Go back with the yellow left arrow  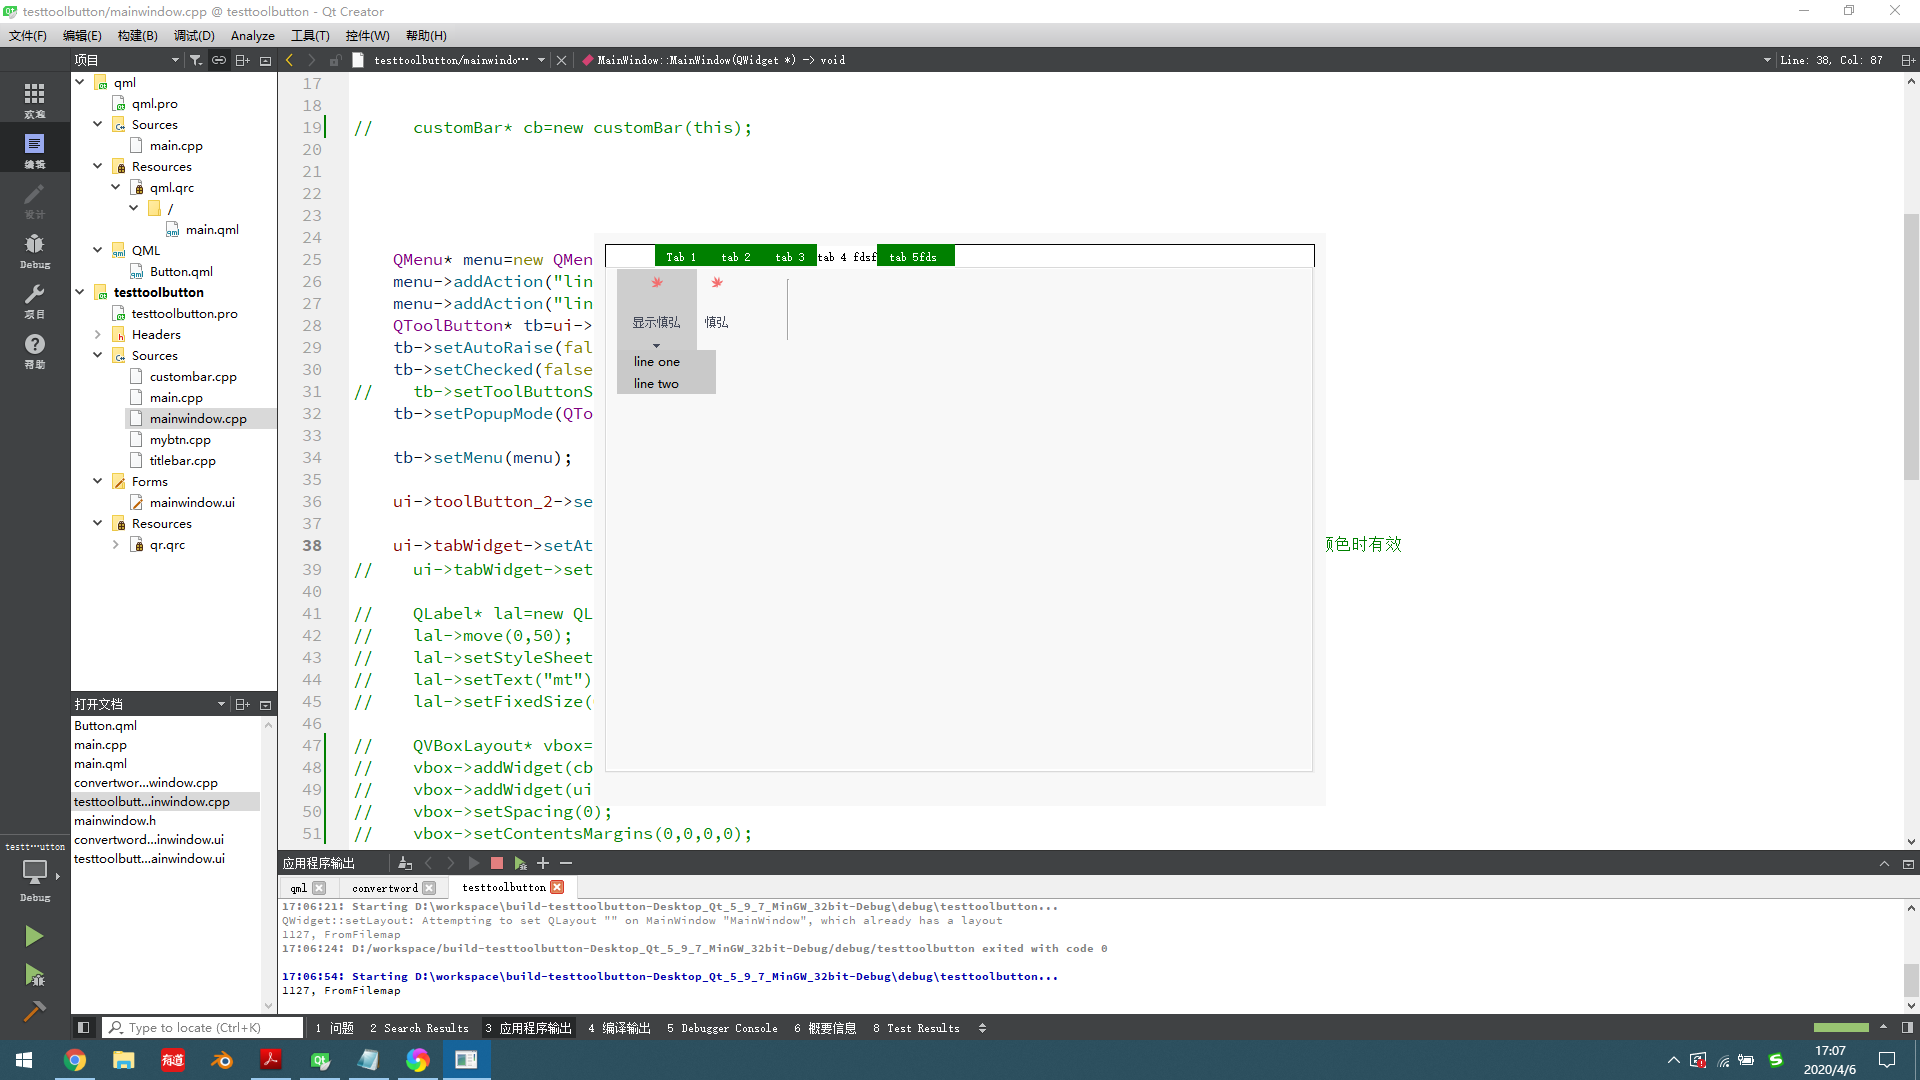tap(290, 60)
